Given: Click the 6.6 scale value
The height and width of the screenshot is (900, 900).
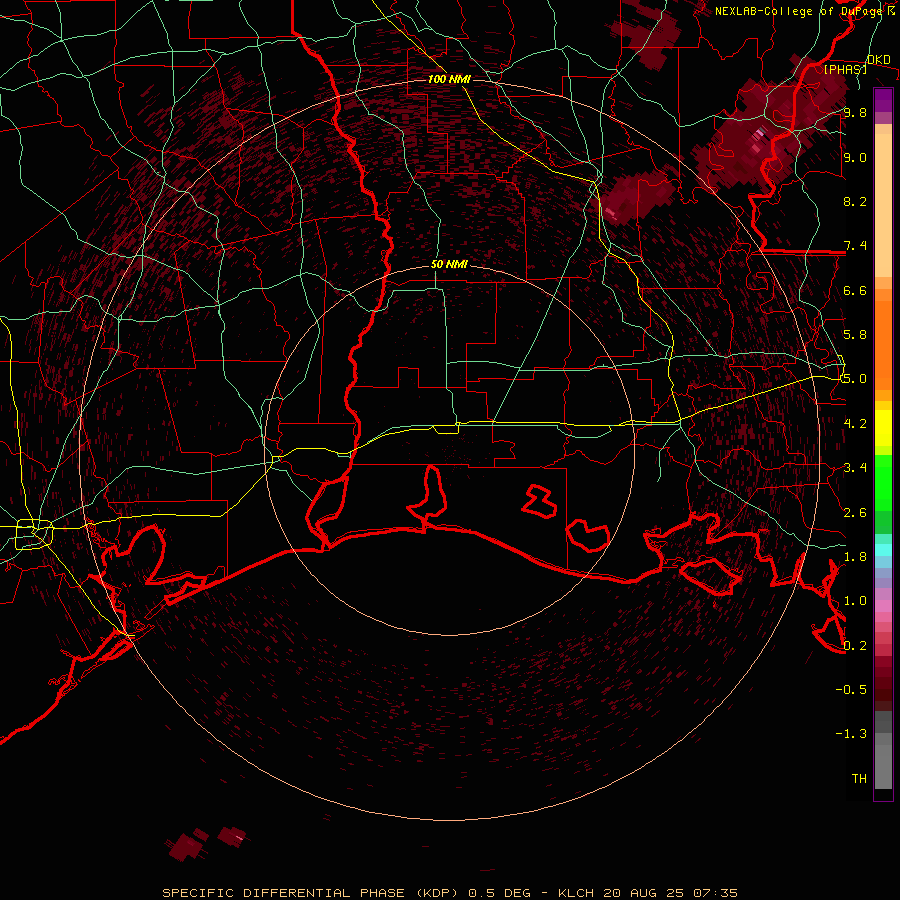Looking at the screenshot, I should 855,290.
